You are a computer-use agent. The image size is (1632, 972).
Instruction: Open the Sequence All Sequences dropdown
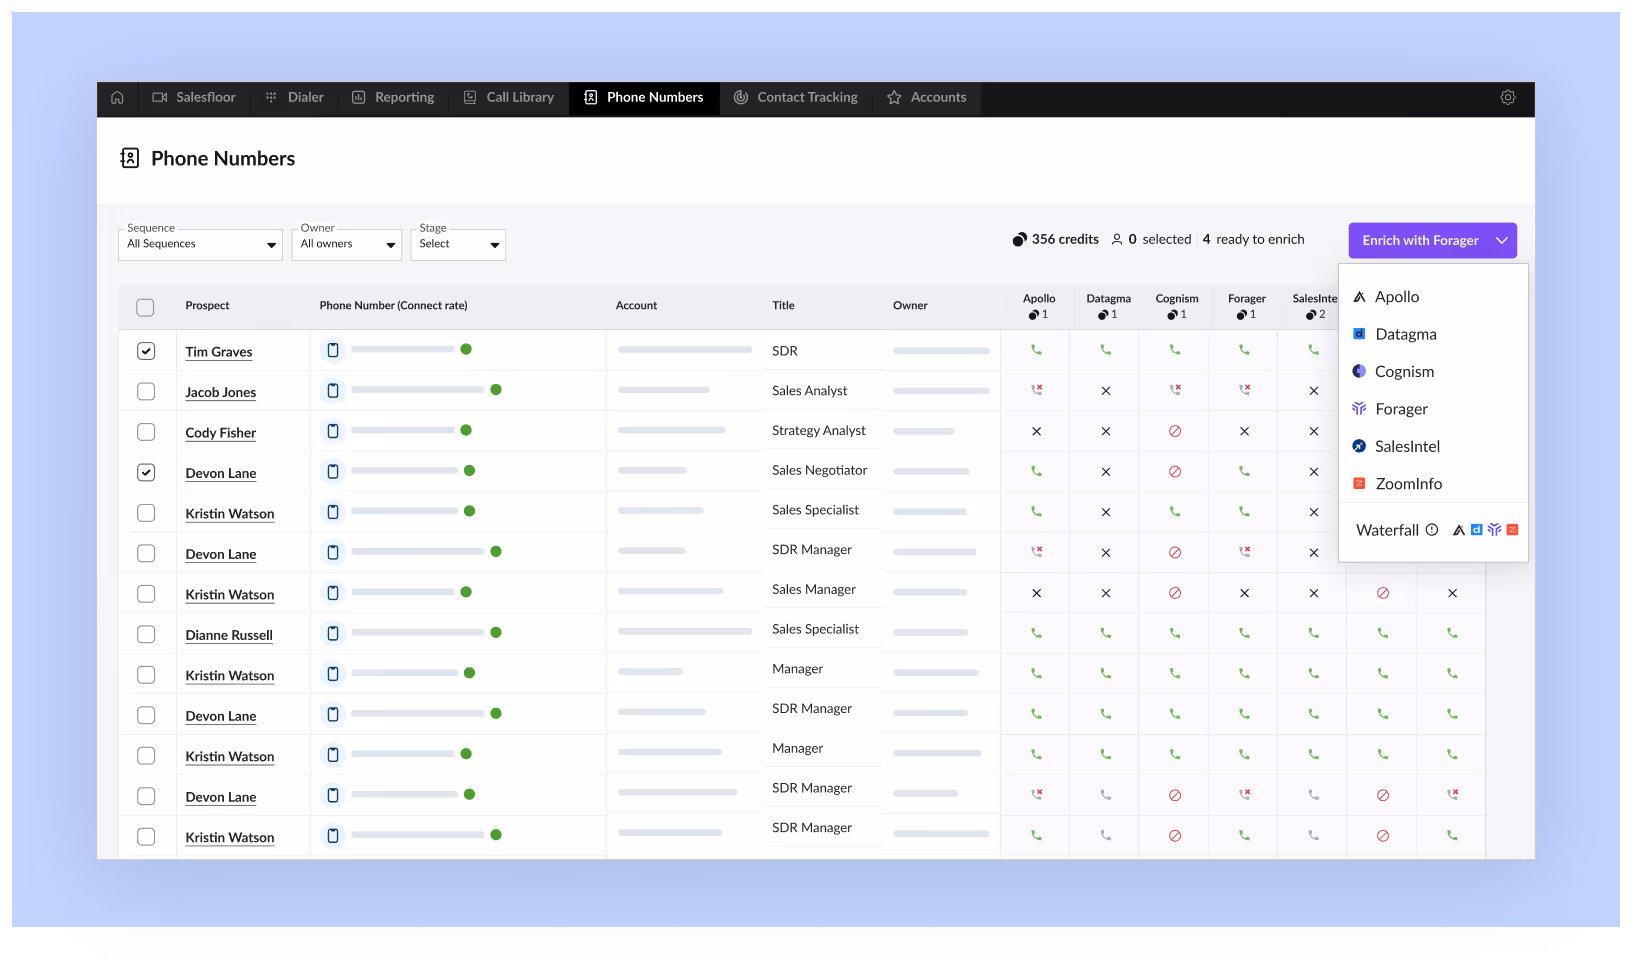point(200,244)
